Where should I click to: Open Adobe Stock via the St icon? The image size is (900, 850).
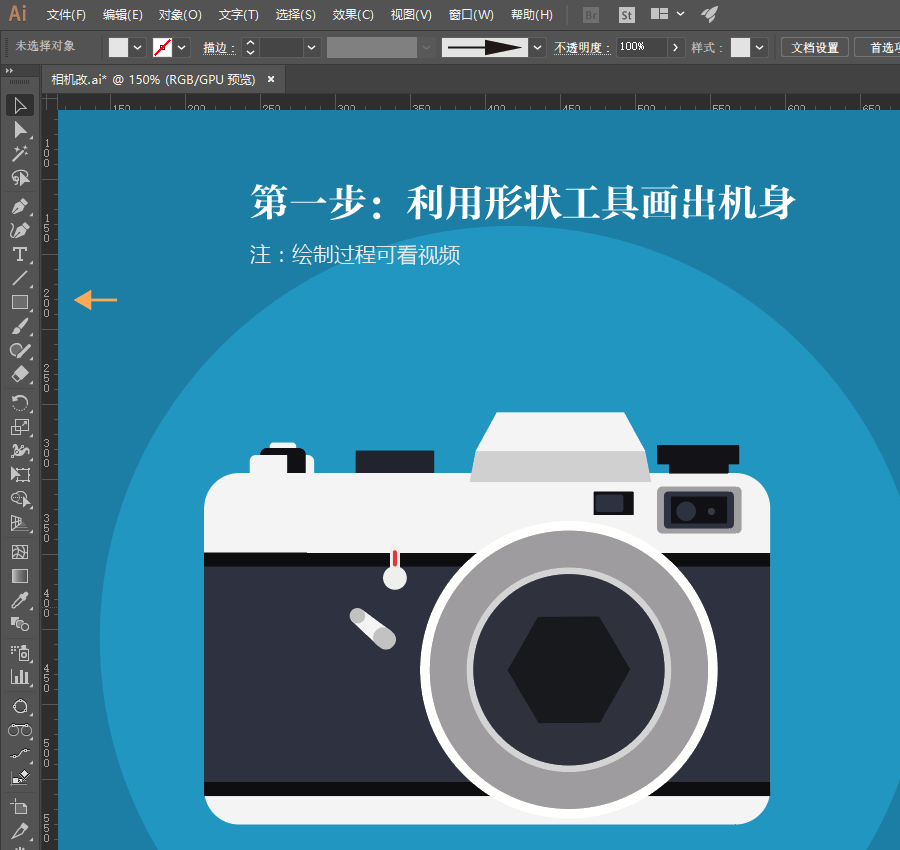(x=626, y=15)
